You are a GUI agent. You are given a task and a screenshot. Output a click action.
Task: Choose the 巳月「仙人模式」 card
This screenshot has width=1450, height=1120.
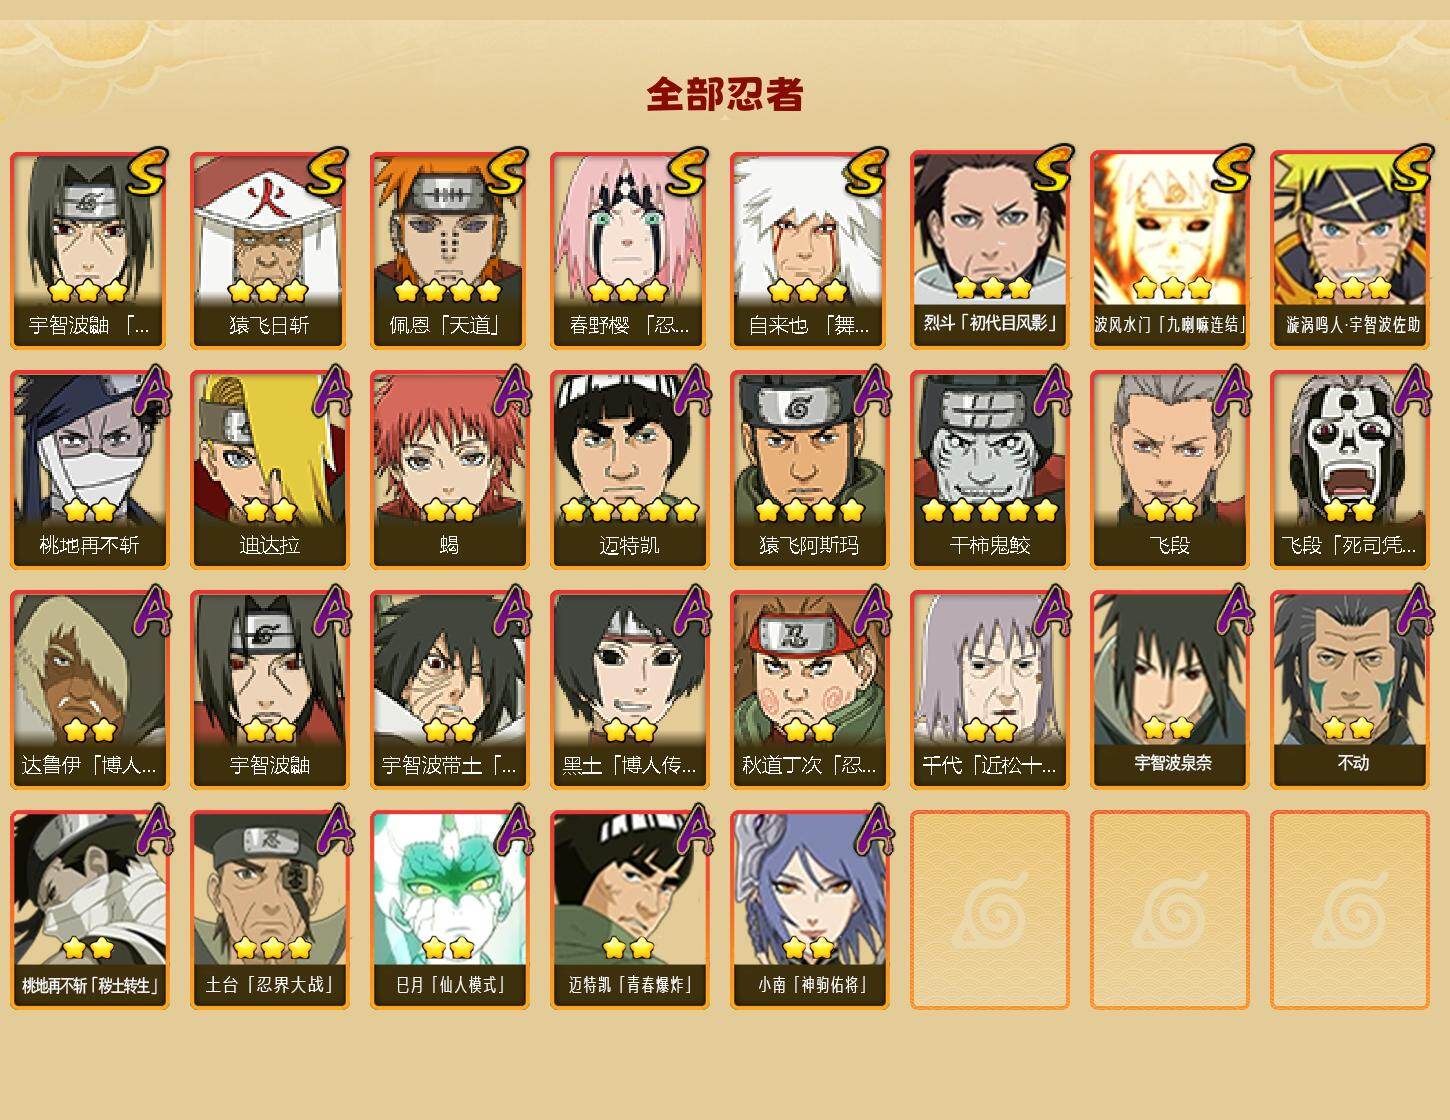click(450, 910)
